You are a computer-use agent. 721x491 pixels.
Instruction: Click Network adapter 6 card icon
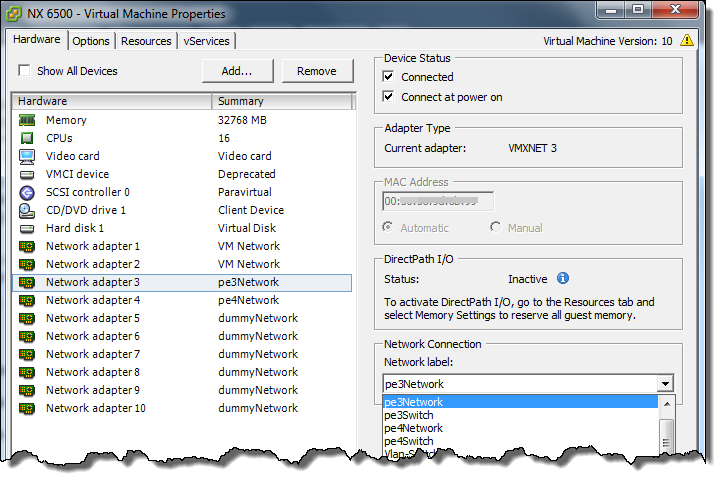click(27, 337)
